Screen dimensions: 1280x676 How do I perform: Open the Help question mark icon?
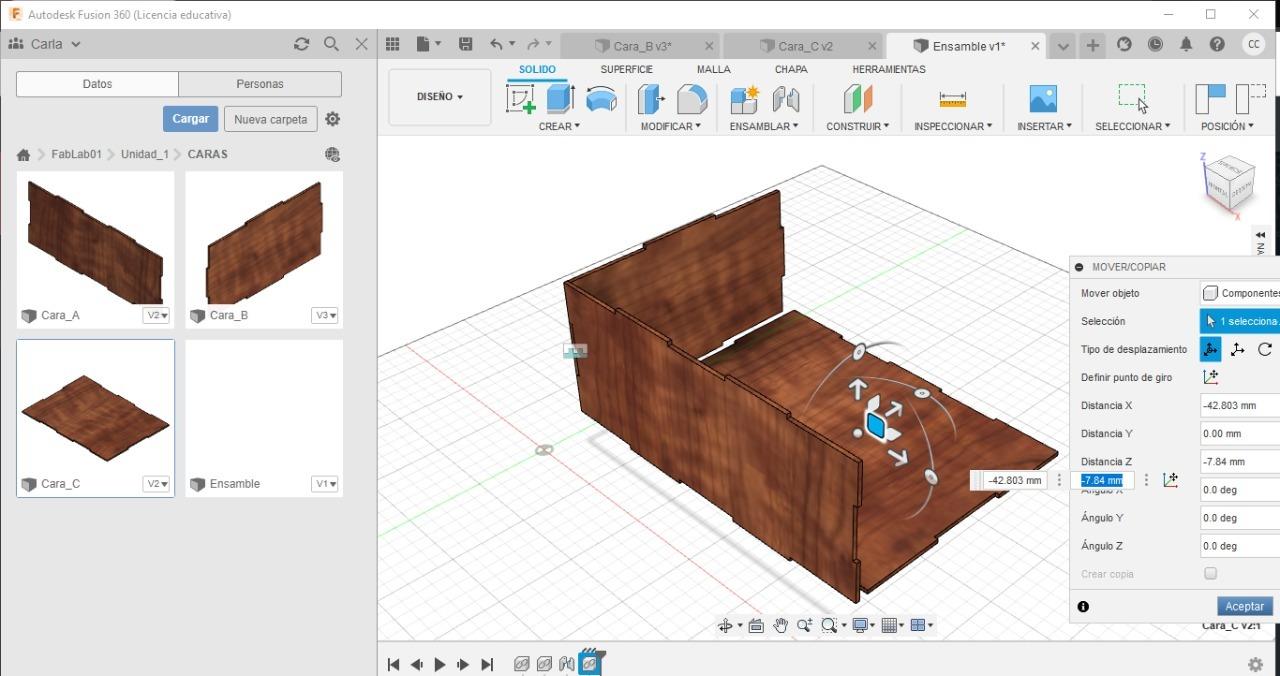point(1217,44)
